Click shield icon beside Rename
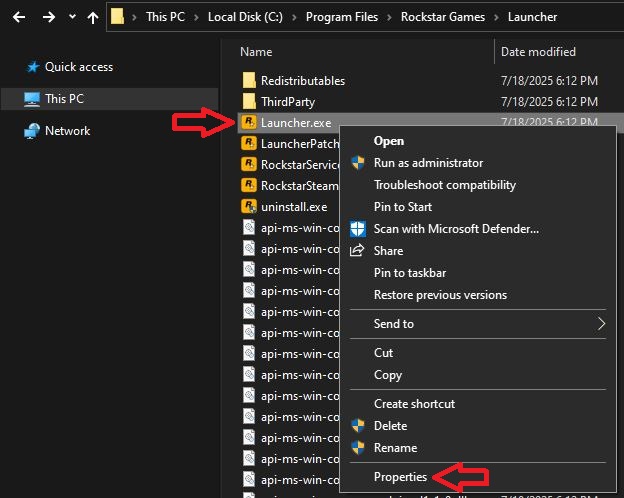 (x=358, y=448)
